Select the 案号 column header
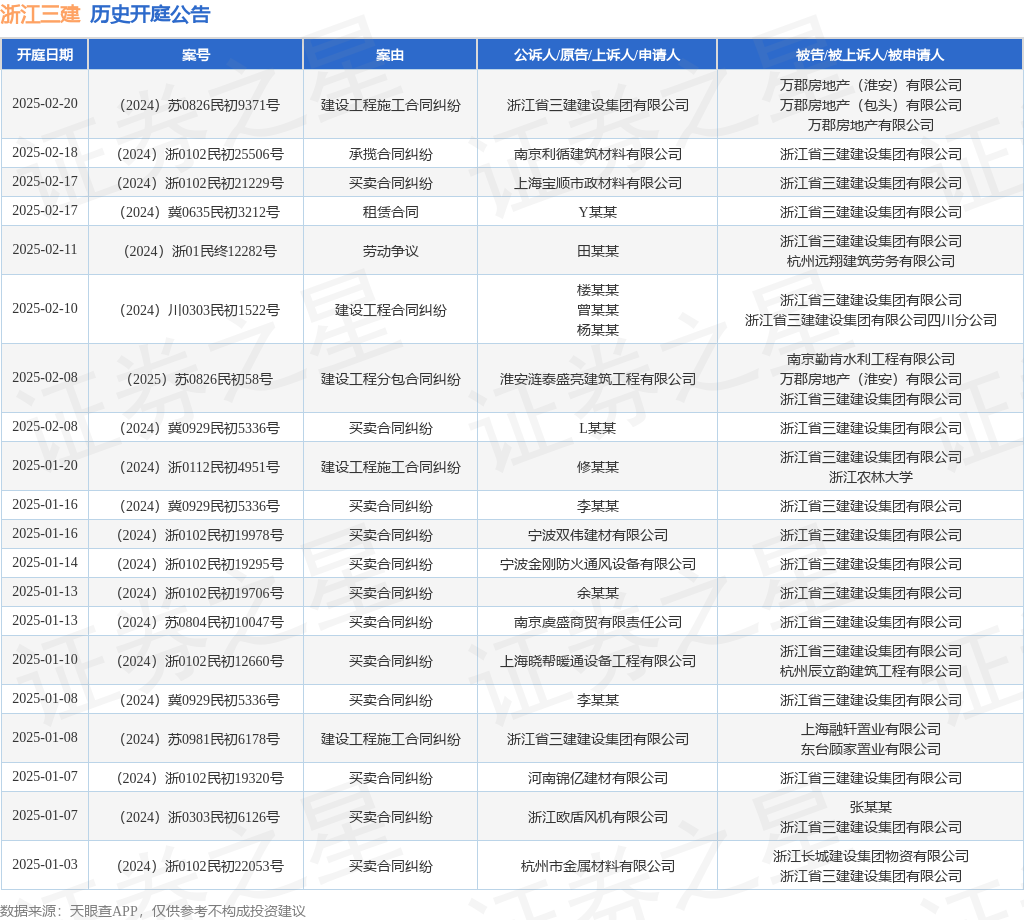 click(195, 55)
